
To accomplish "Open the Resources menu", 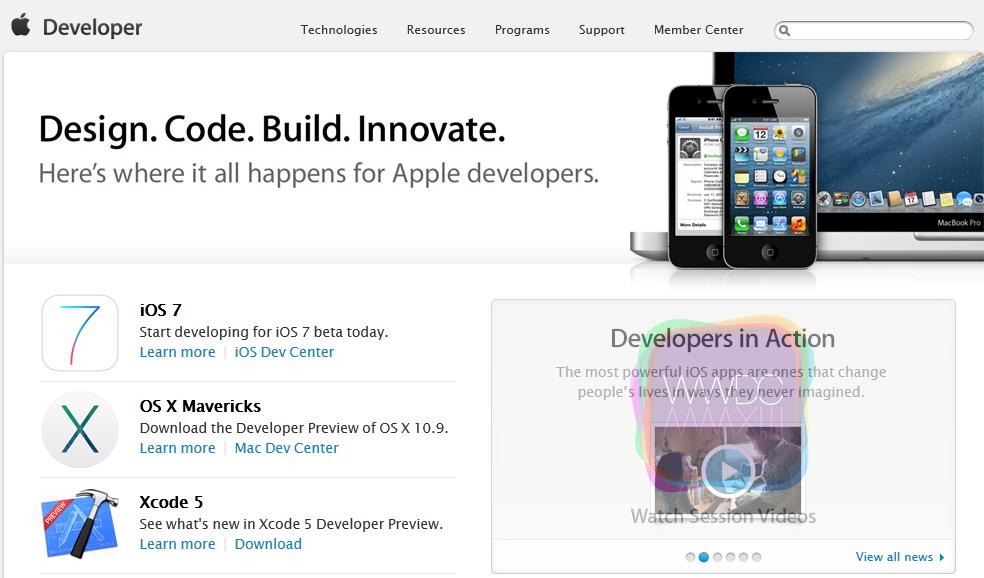I will pyautogui.click(x=436, y=30).
